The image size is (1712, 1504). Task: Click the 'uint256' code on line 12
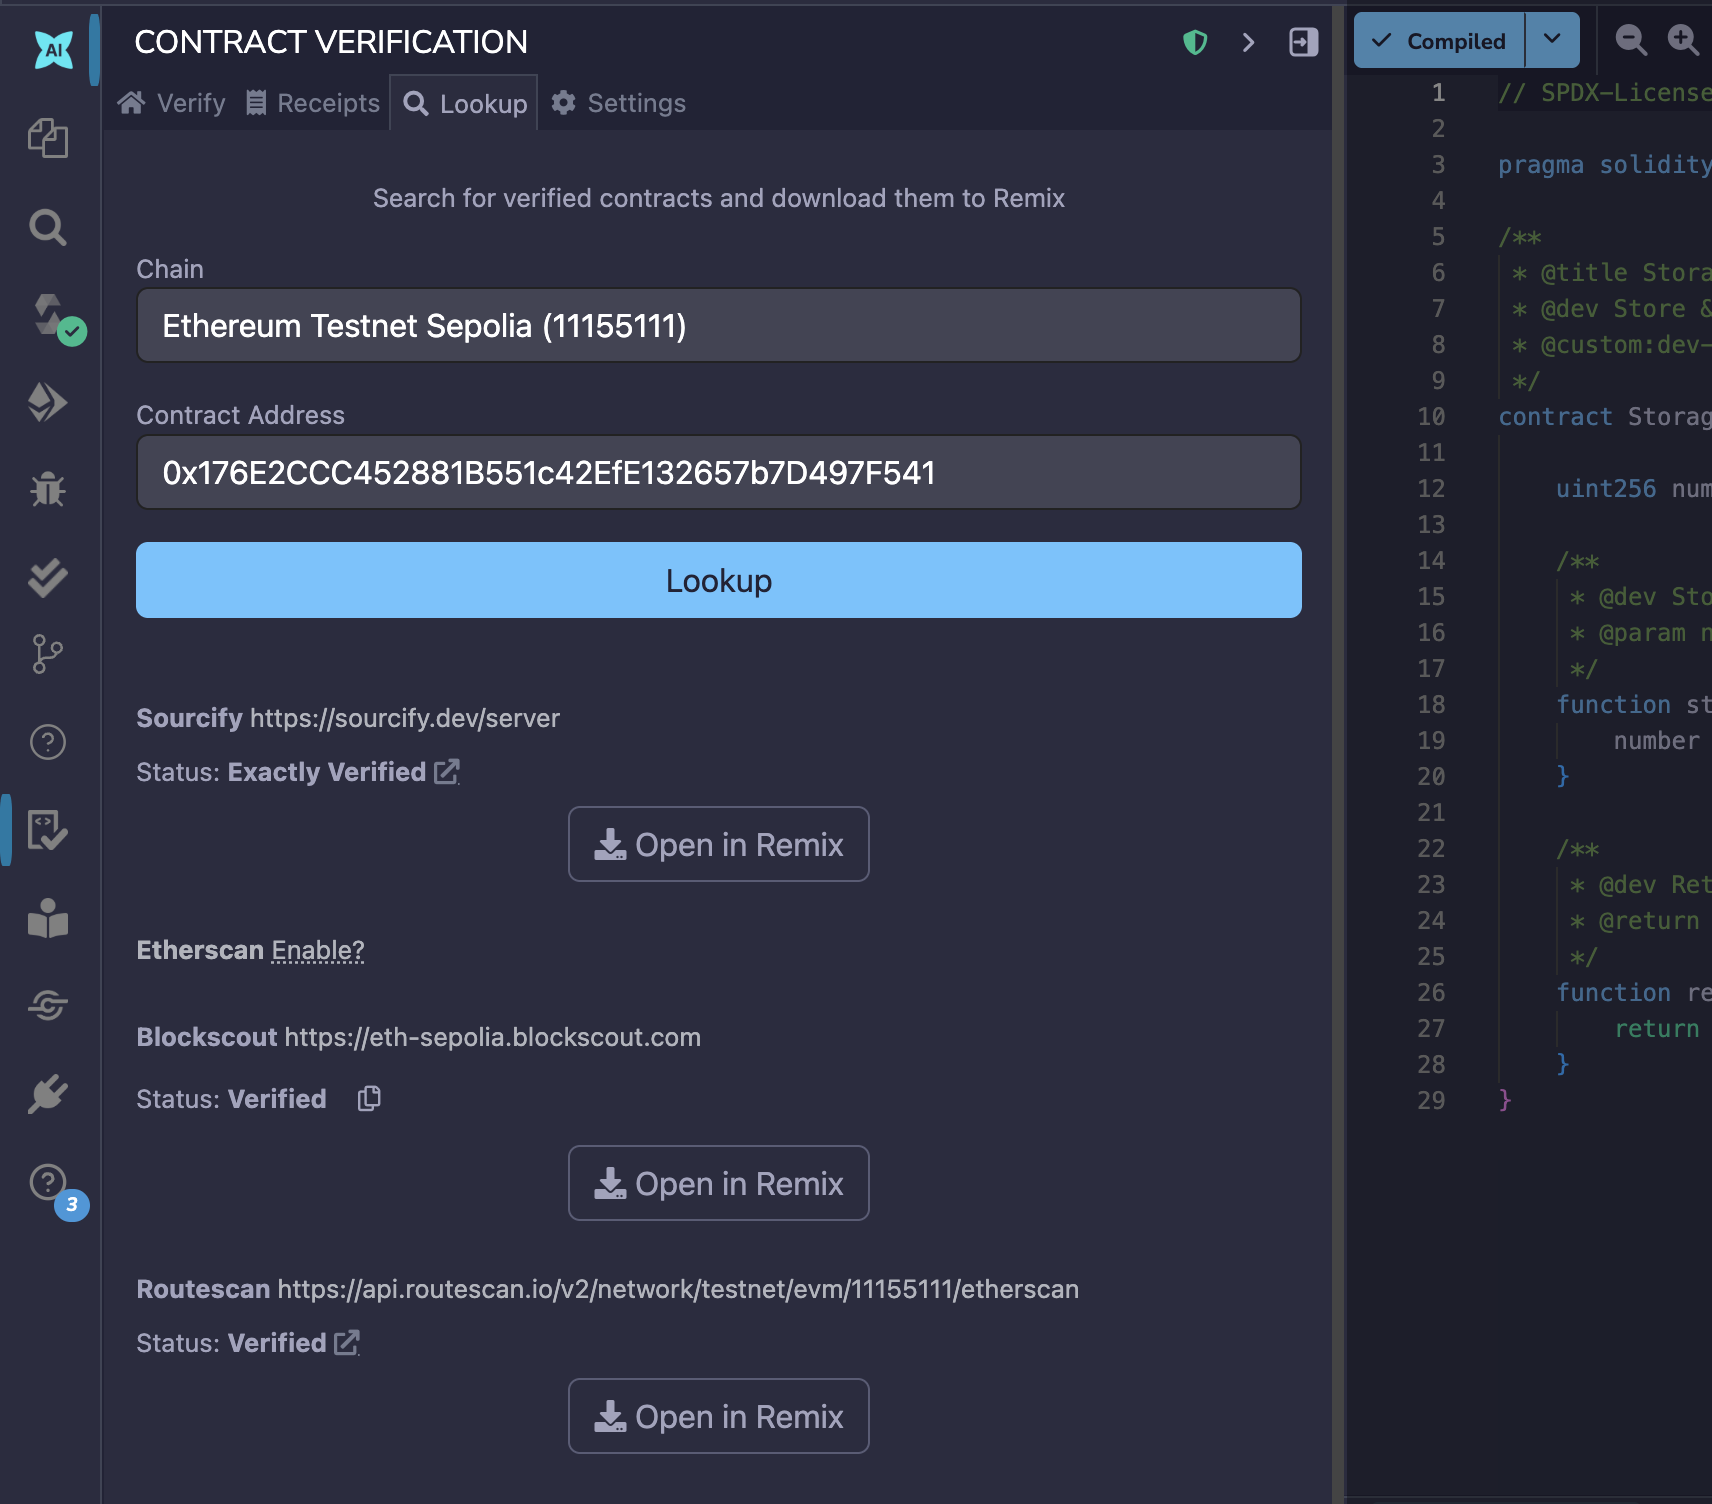pyautogui.click(x=1606, y=488)
